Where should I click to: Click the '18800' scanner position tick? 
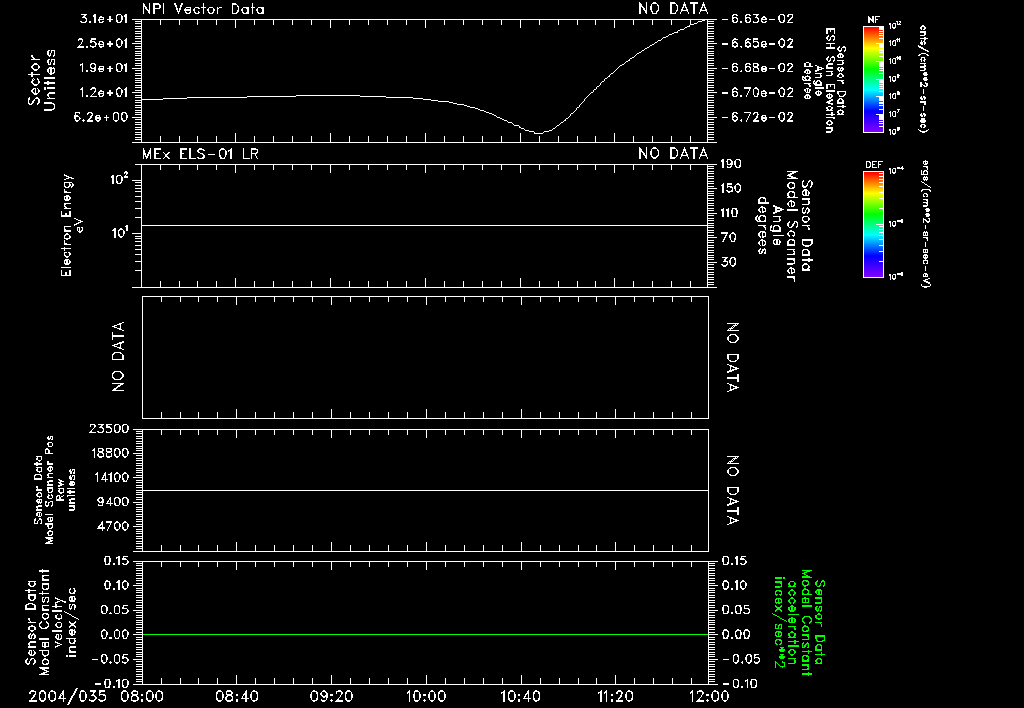(x=109, y=453)
